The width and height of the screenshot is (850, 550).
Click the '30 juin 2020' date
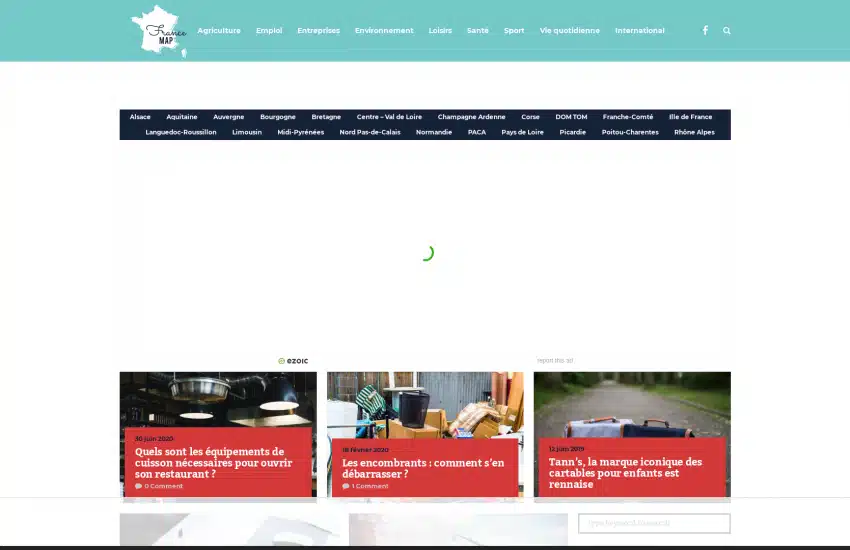tap(154, 438)
